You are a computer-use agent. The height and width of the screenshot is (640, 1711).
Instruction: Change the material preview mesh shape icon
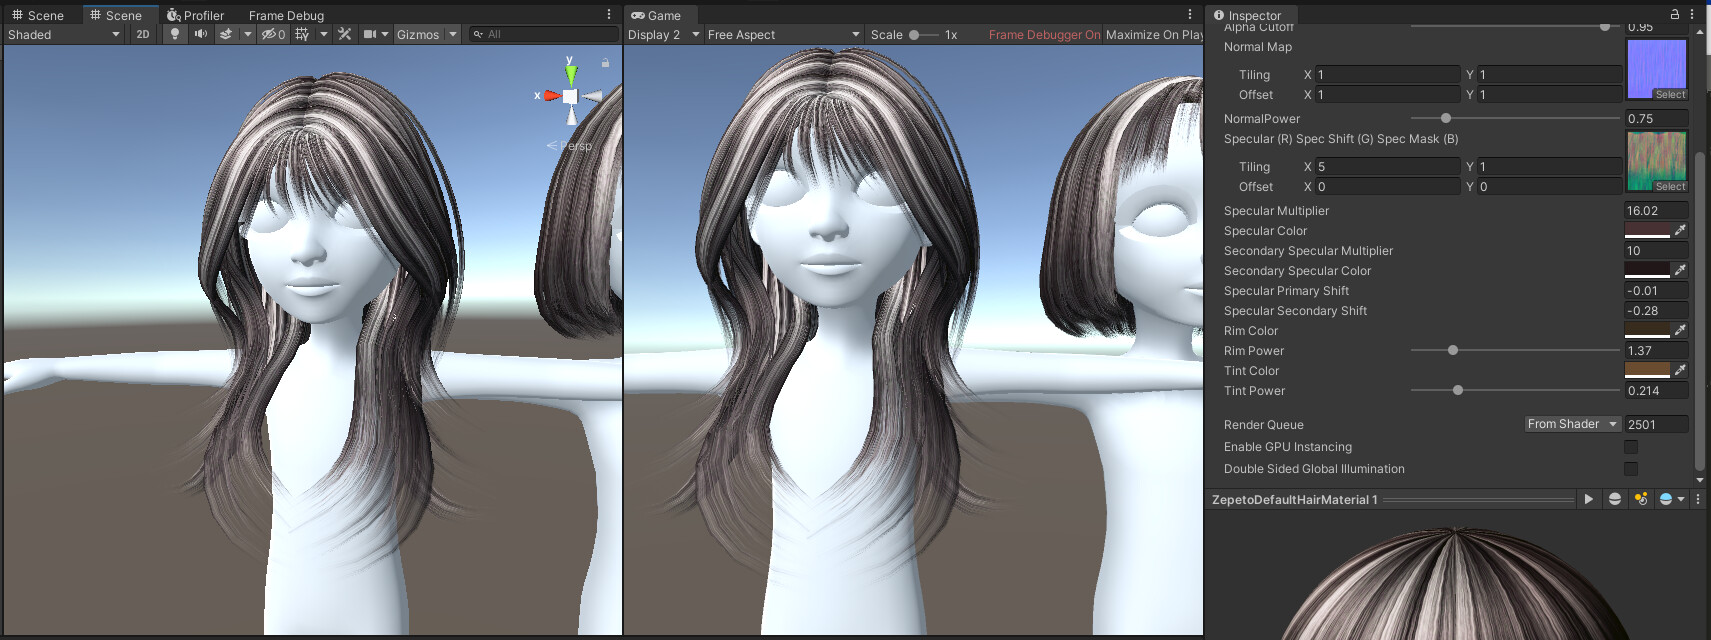1615,499
